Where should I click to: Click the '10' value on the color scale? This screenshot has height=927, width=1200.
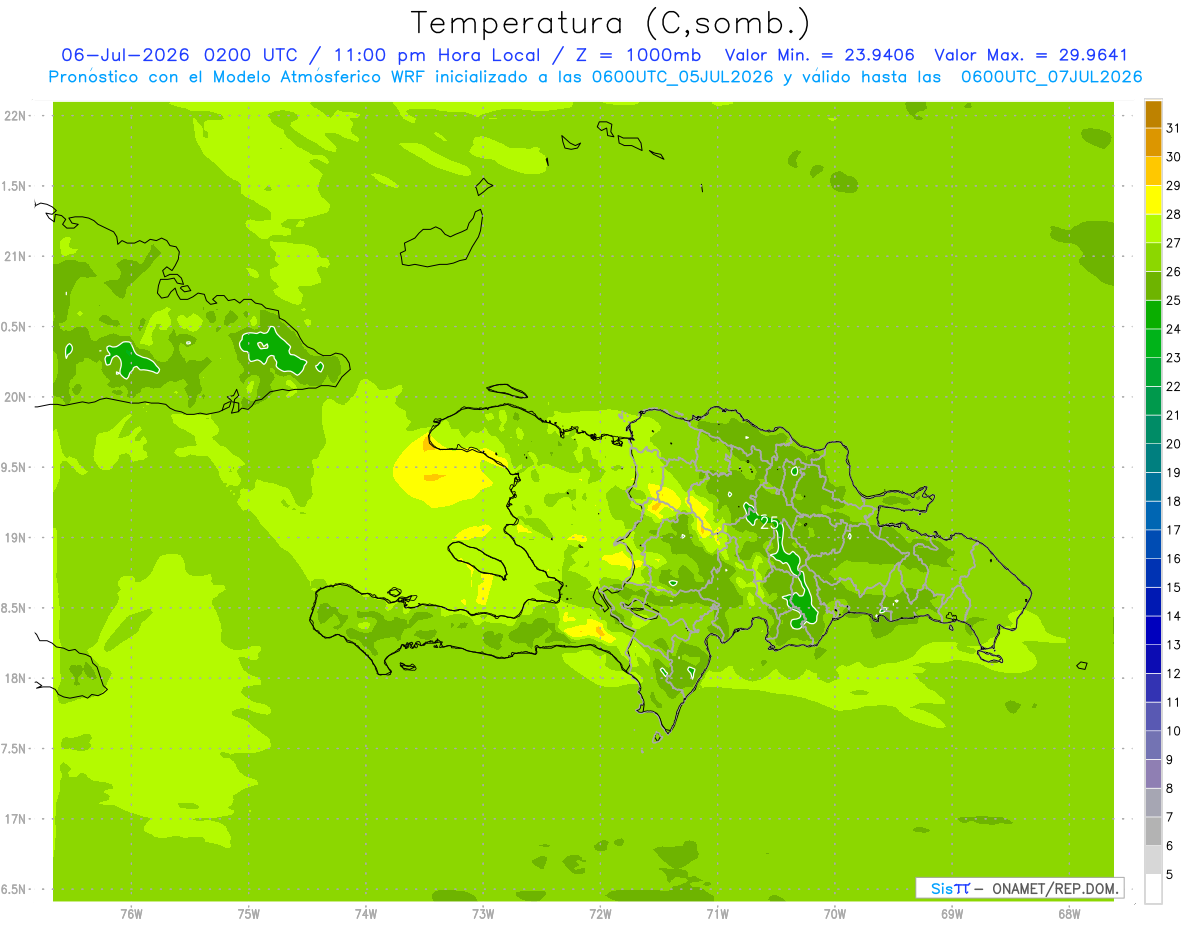click(x=1173, y=731)
